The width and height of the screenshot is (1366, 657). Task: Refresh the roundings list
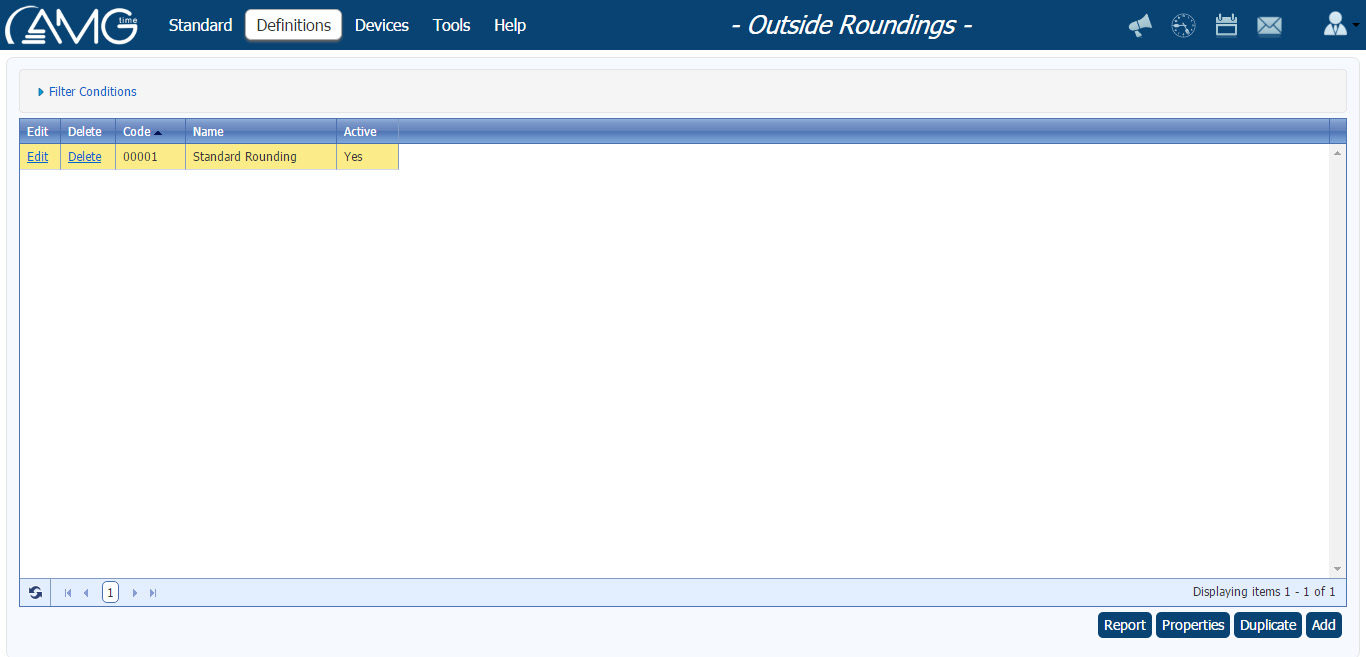tap(35, 592)
